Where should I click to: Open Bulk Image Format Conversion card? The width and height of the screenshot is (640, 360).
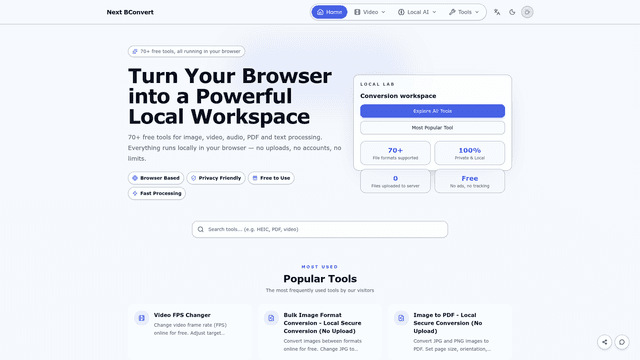pyautogui.click(x=320, y=331)
